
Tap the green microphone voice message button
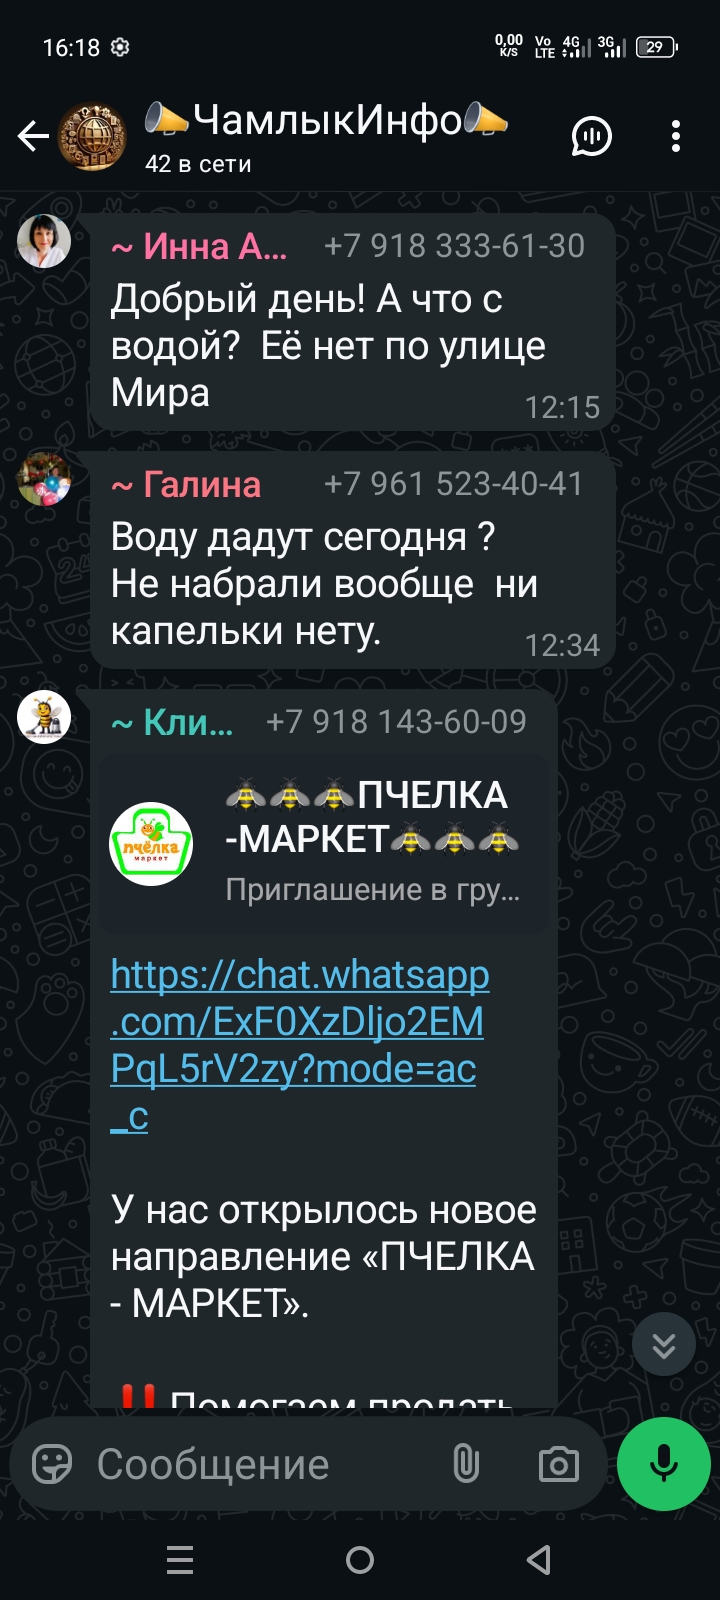[x=664, y=1464]
